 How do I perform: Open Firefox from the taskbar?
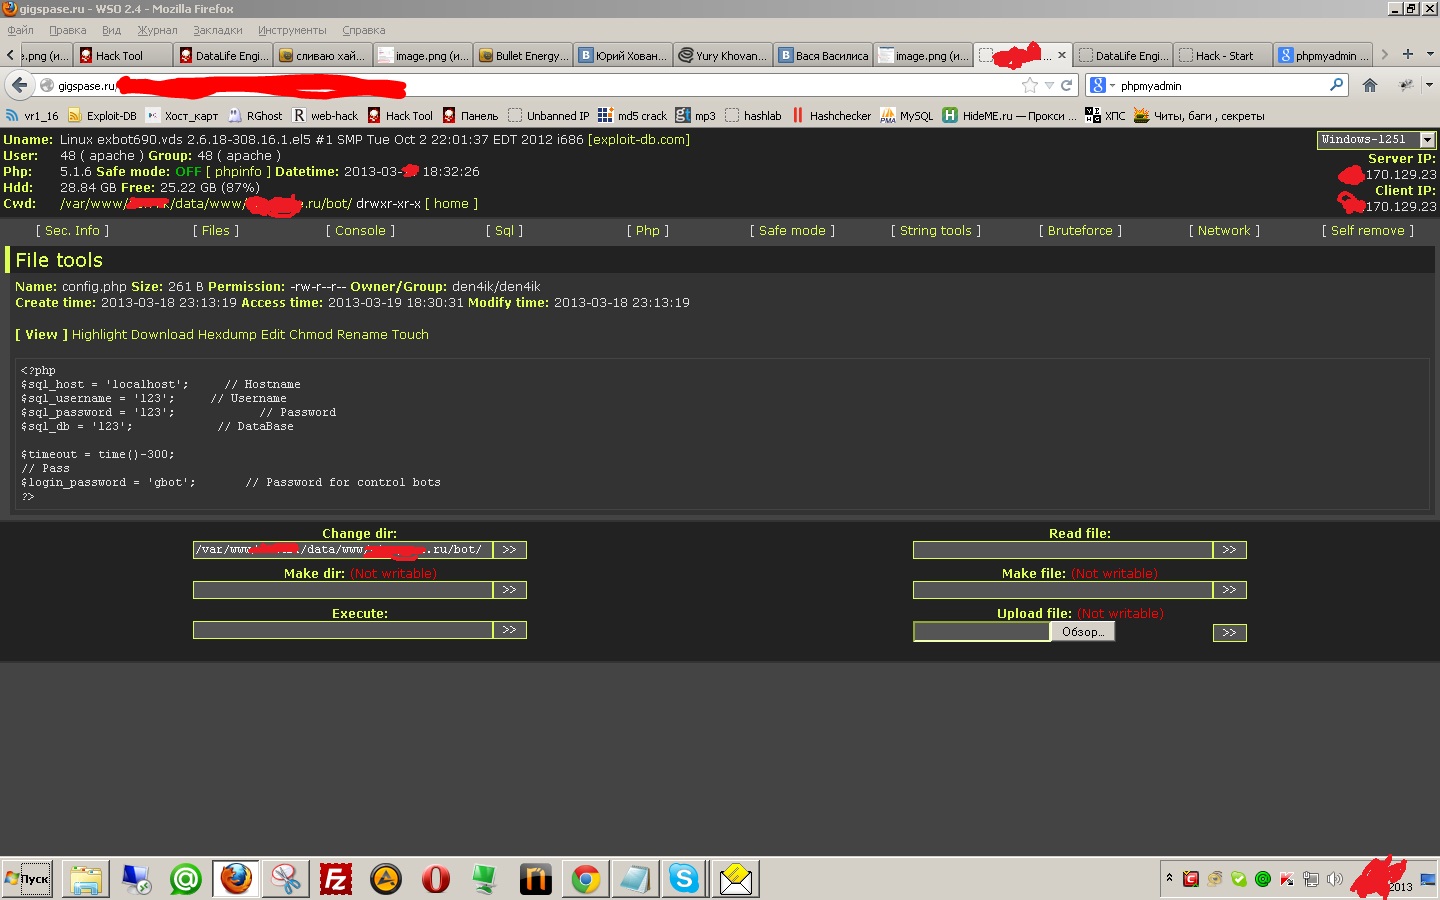(x=236, y=879)
